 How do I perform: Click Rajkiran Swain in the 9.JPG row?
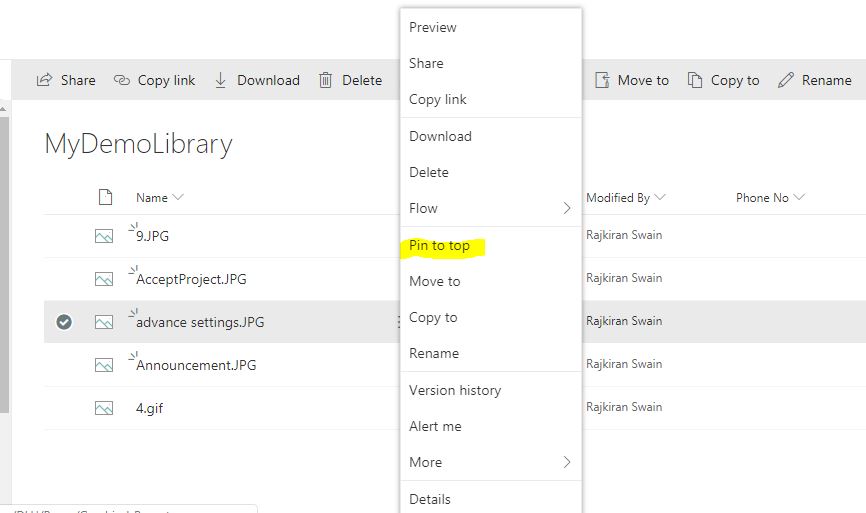point(624,235)
